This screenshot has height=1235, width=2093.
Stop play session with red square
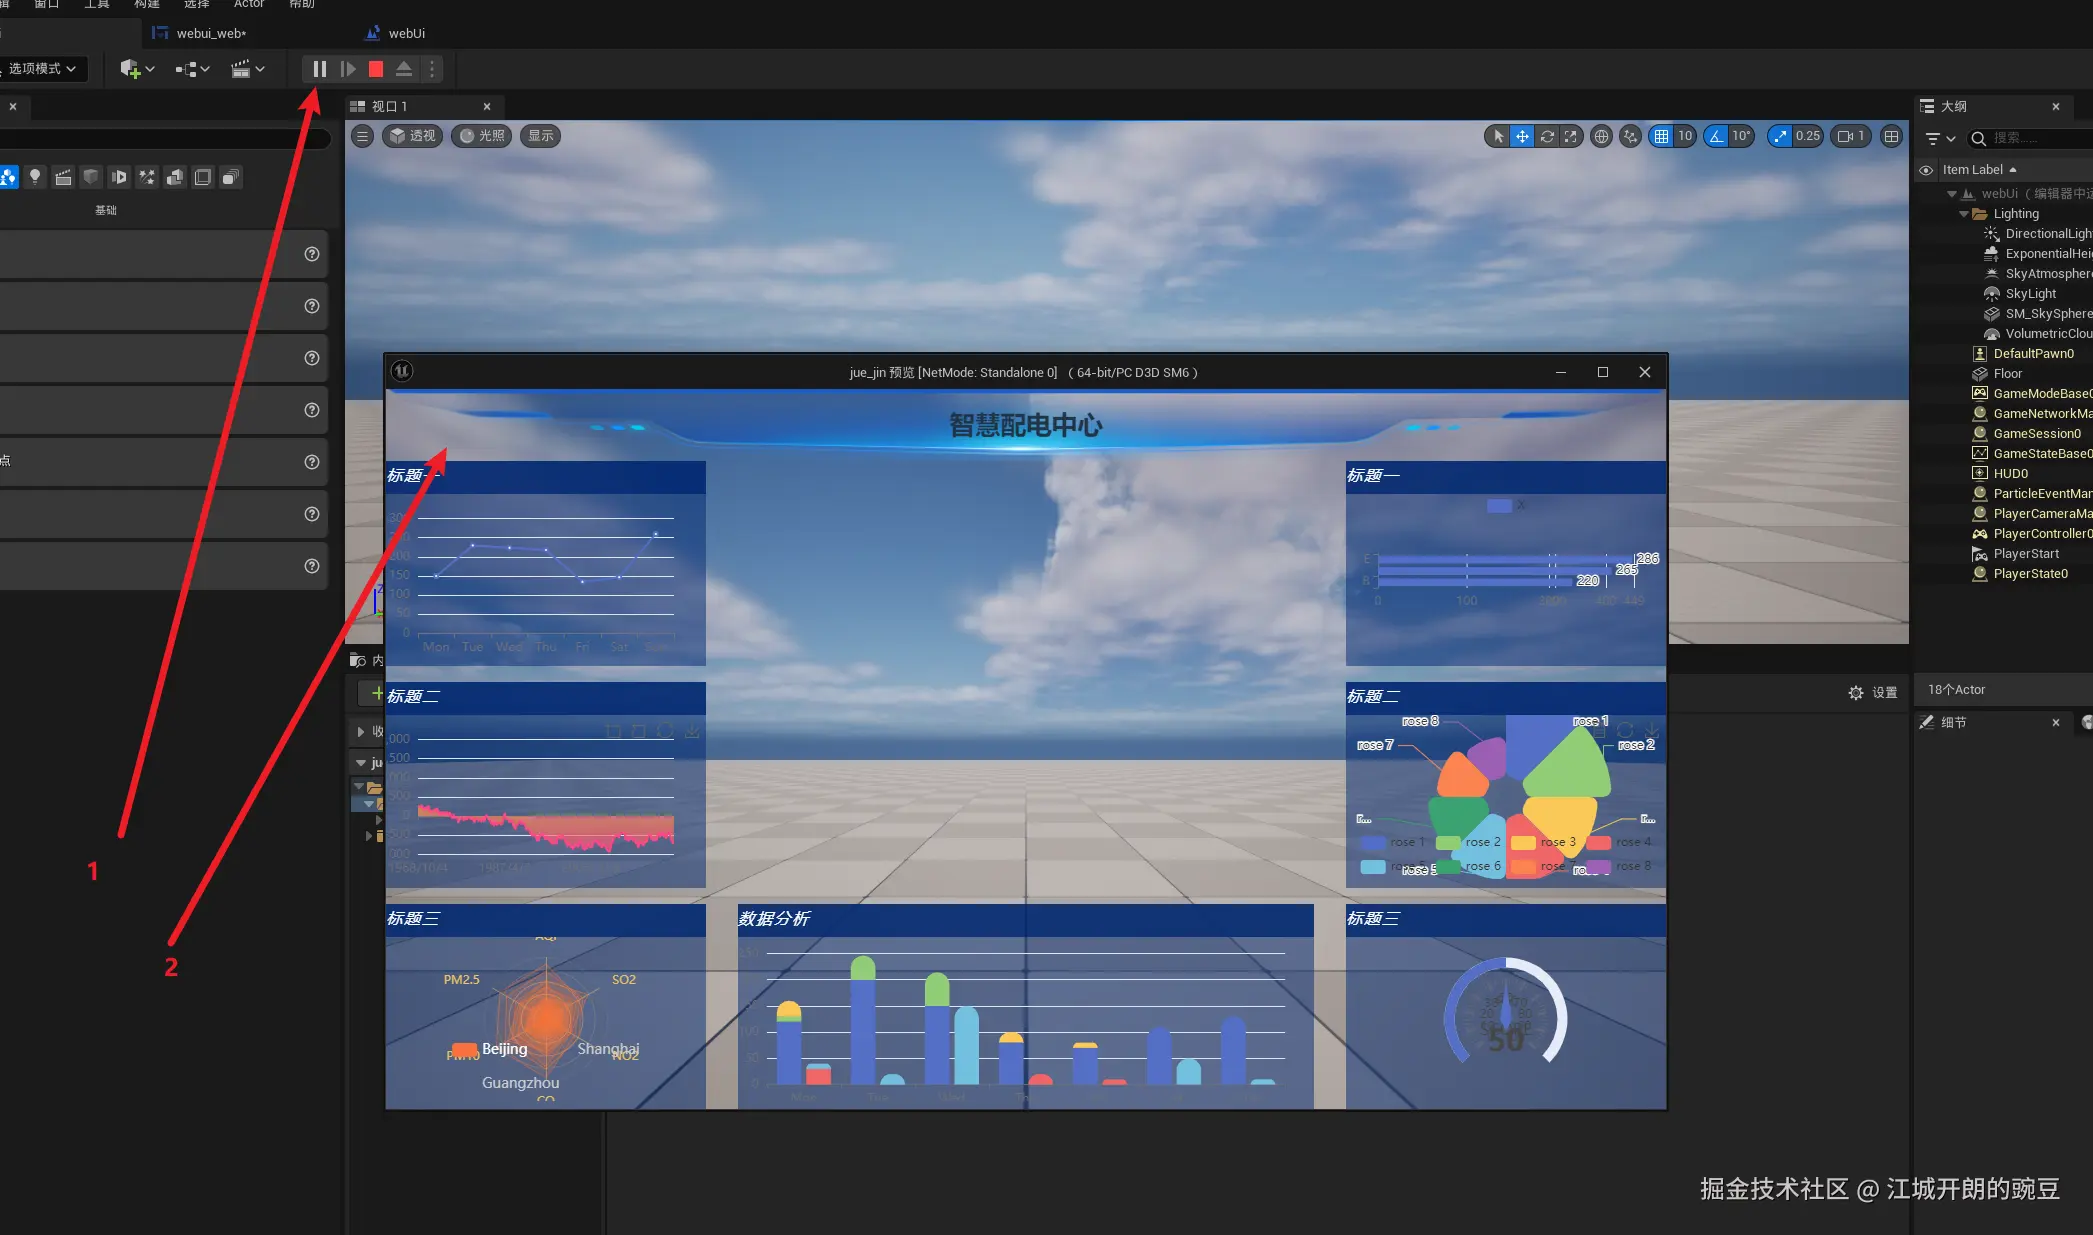pyautogui.click(x=376, y=69)
